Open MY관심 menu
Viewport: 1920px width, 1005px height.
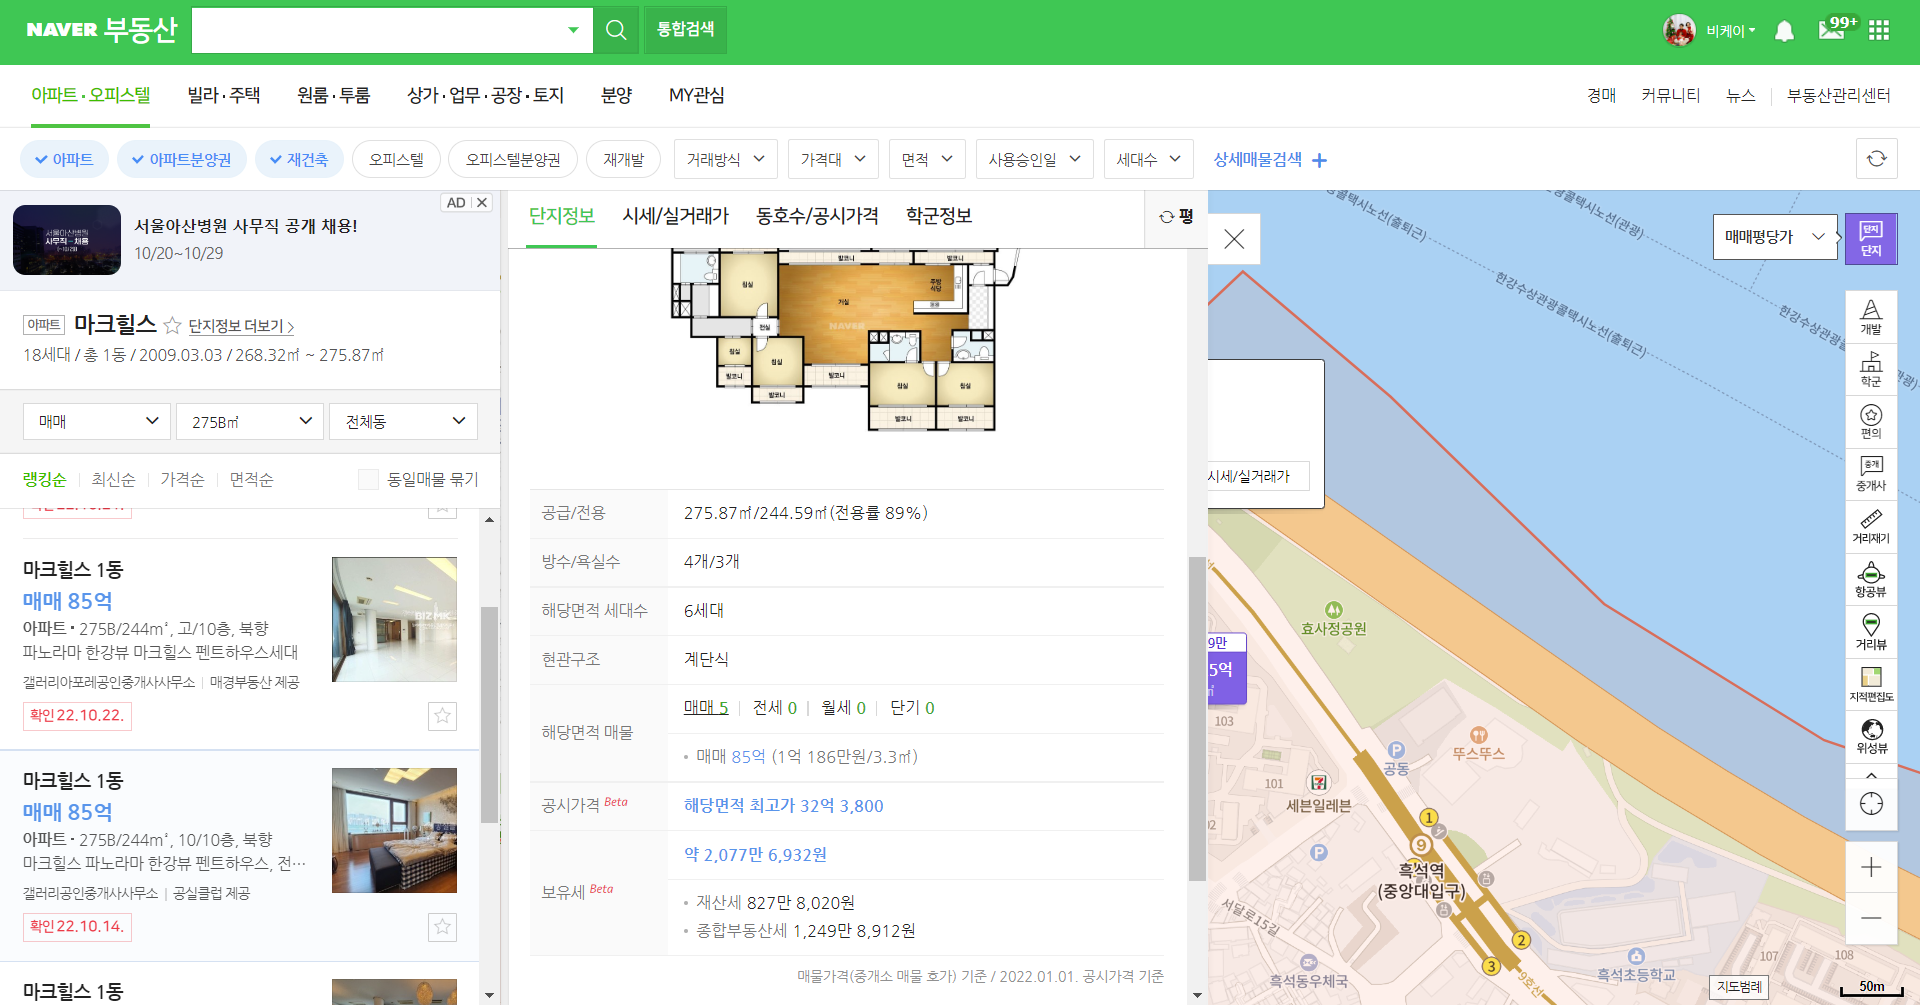pos(696,95)
